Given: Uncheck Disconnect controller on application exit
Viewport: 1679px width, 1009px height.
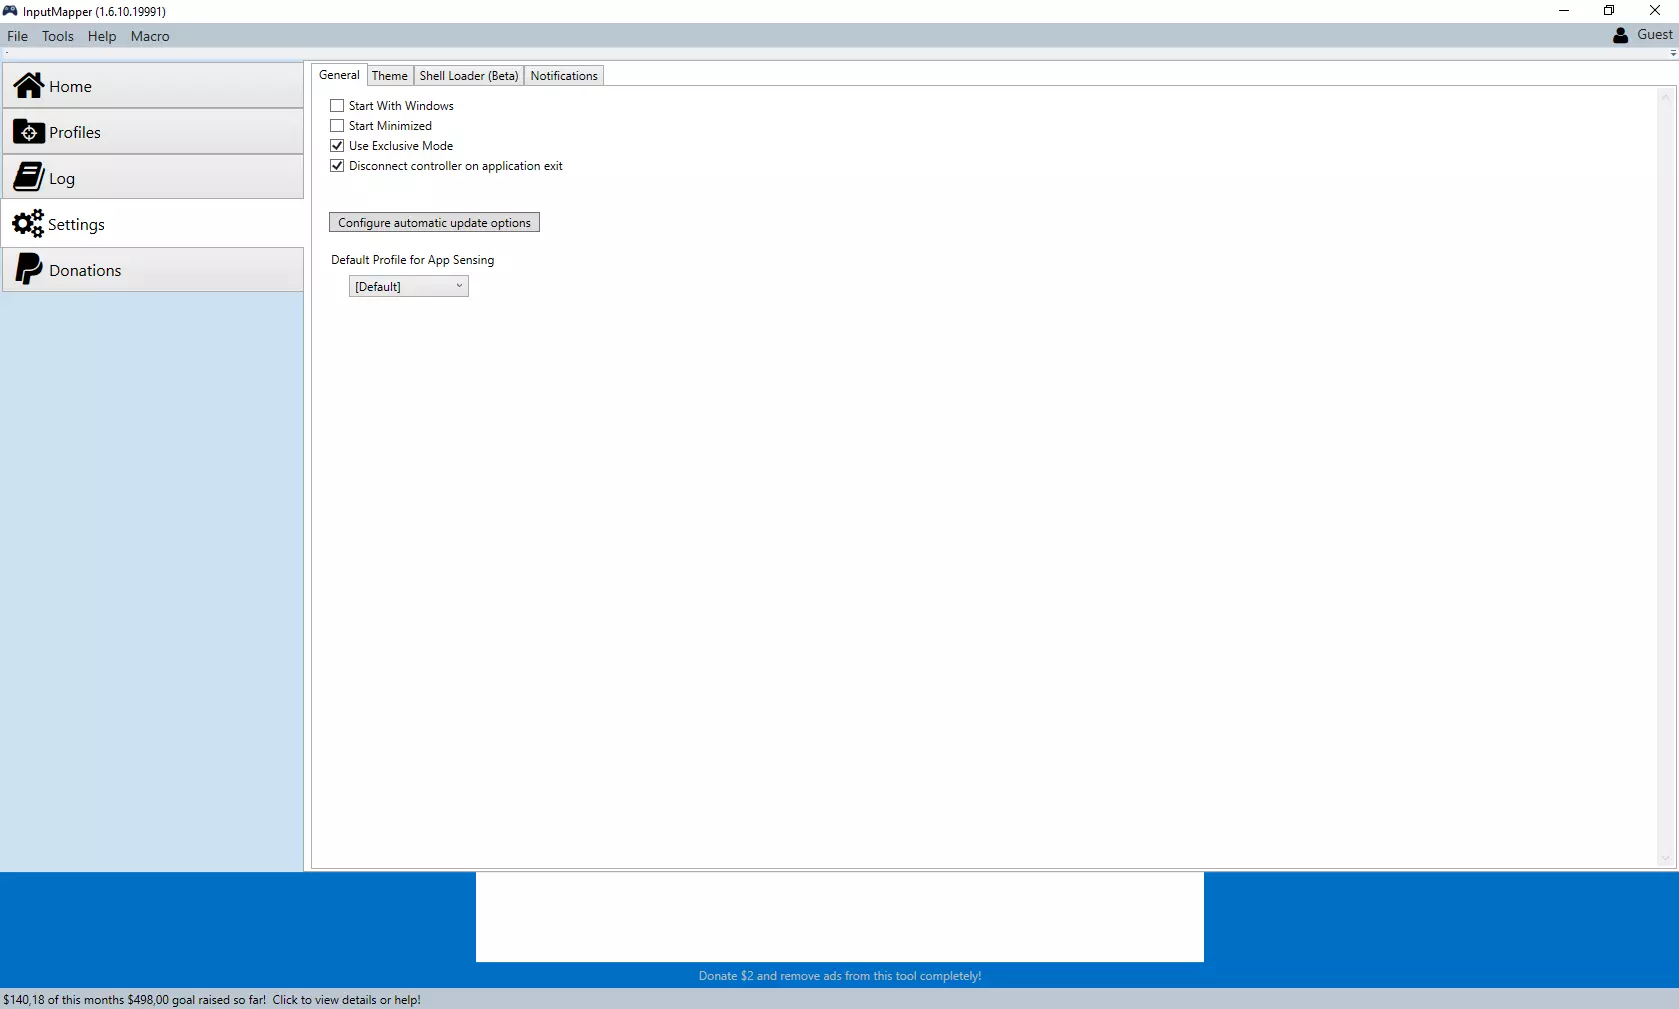Looking at the screenshot, I should coord(337,166).
